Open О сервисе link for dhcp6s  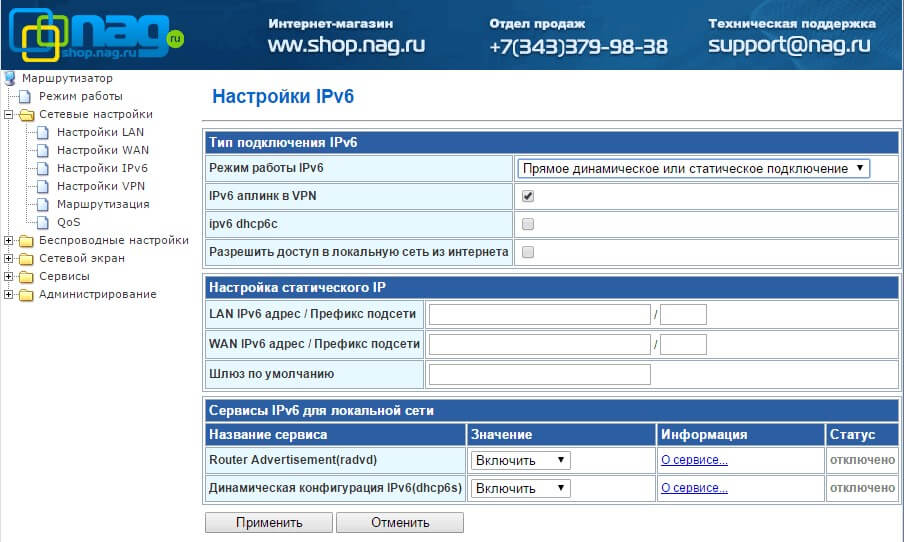click(694, 488)
